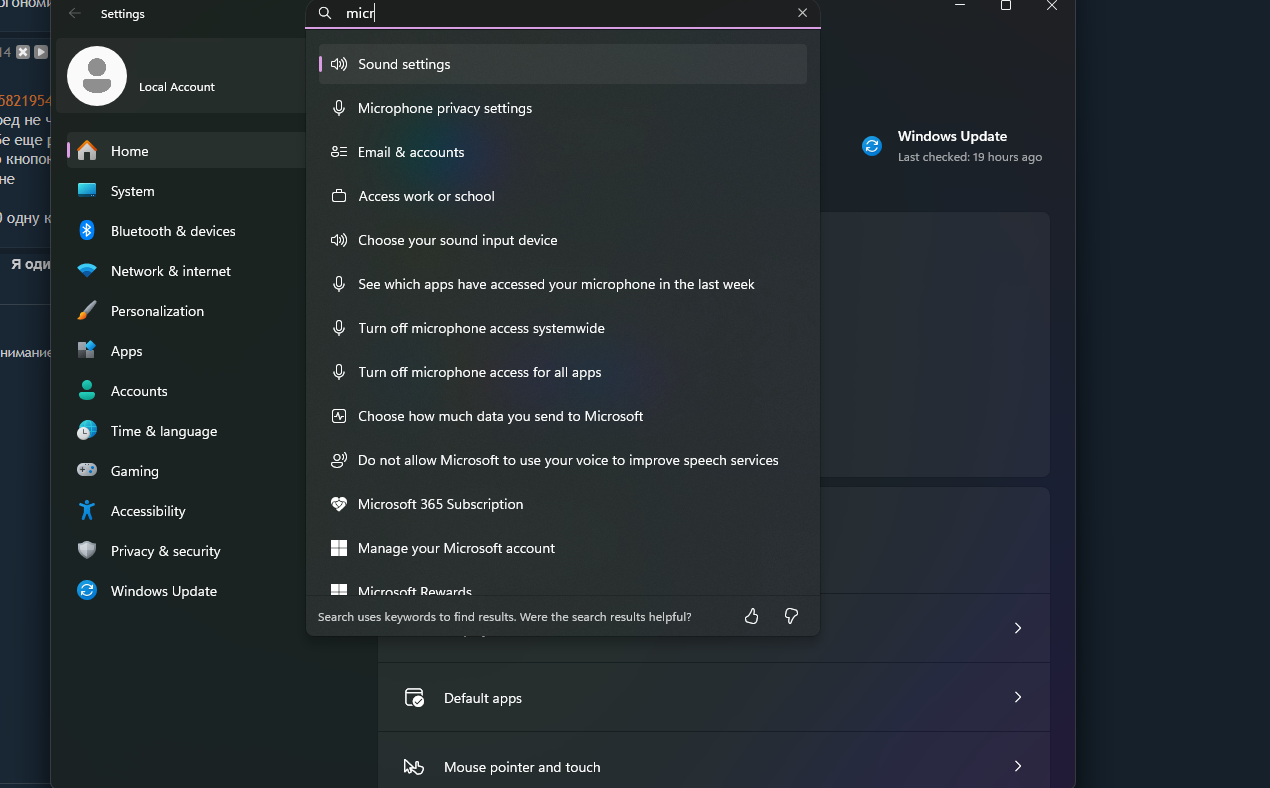Click the speech icon beside Do not allow Microsoft

click(x=339, y=460)
